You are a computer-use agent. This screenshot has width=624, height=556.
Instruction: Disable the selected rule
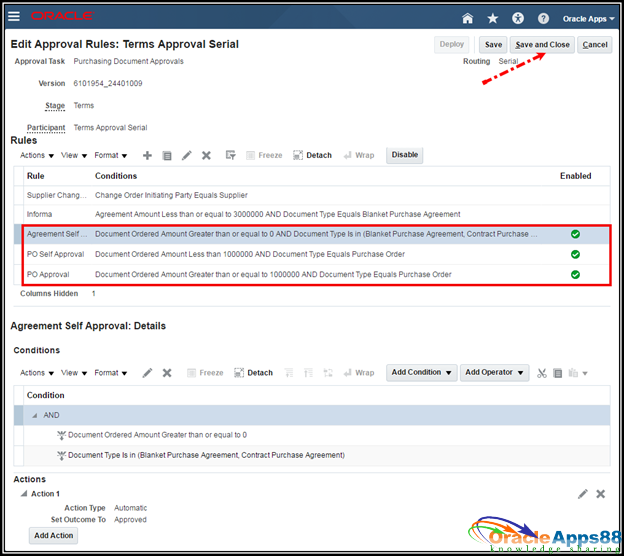pyautogui.click(x=404, y=155)
